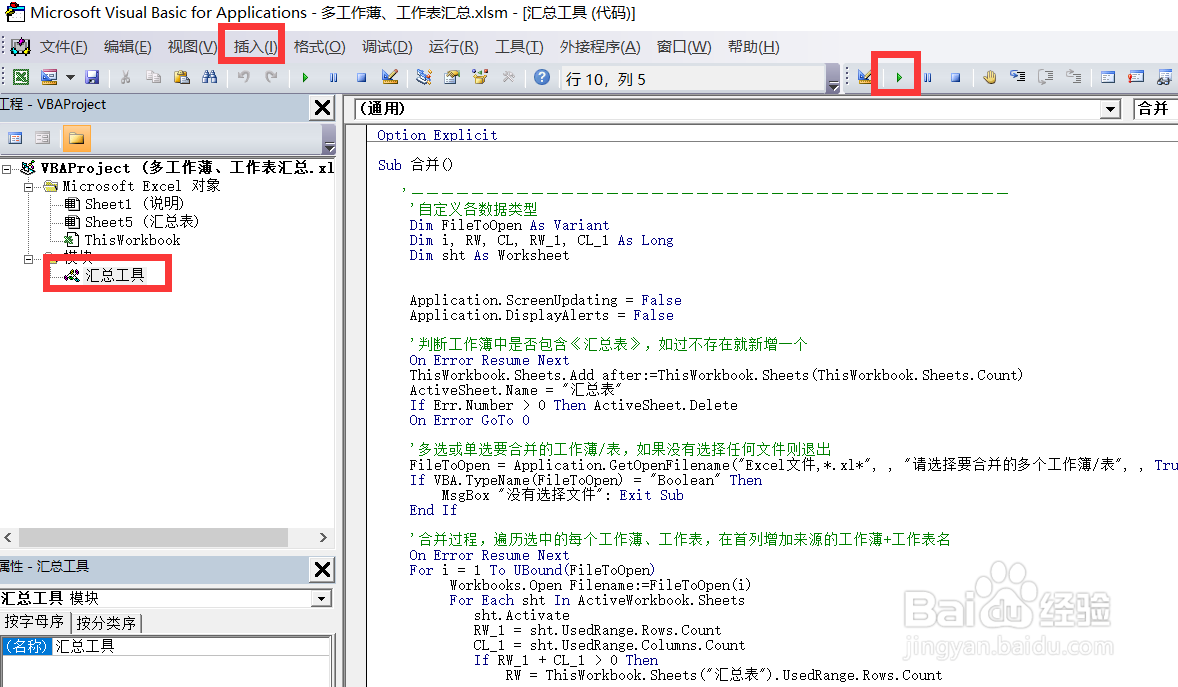This screenshot has height=687, width=1178.
Task: Open the 插入(I) menu
Action: (255, 47)
